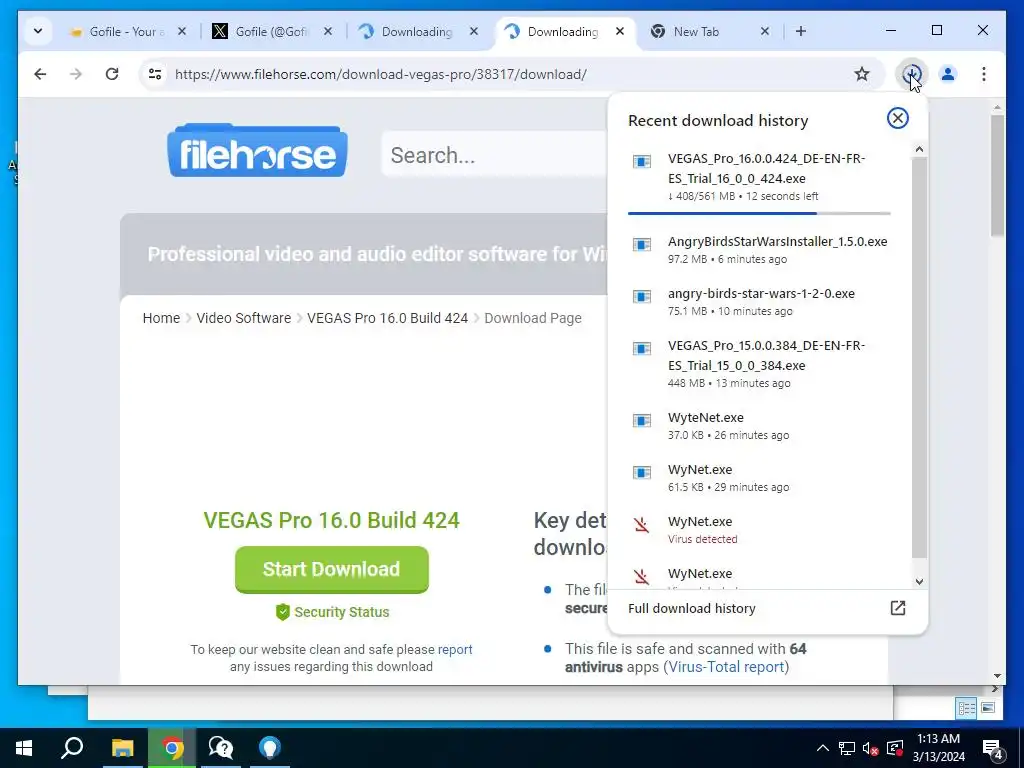Open File Explorer from the taskbar

[x=122, y=748]
